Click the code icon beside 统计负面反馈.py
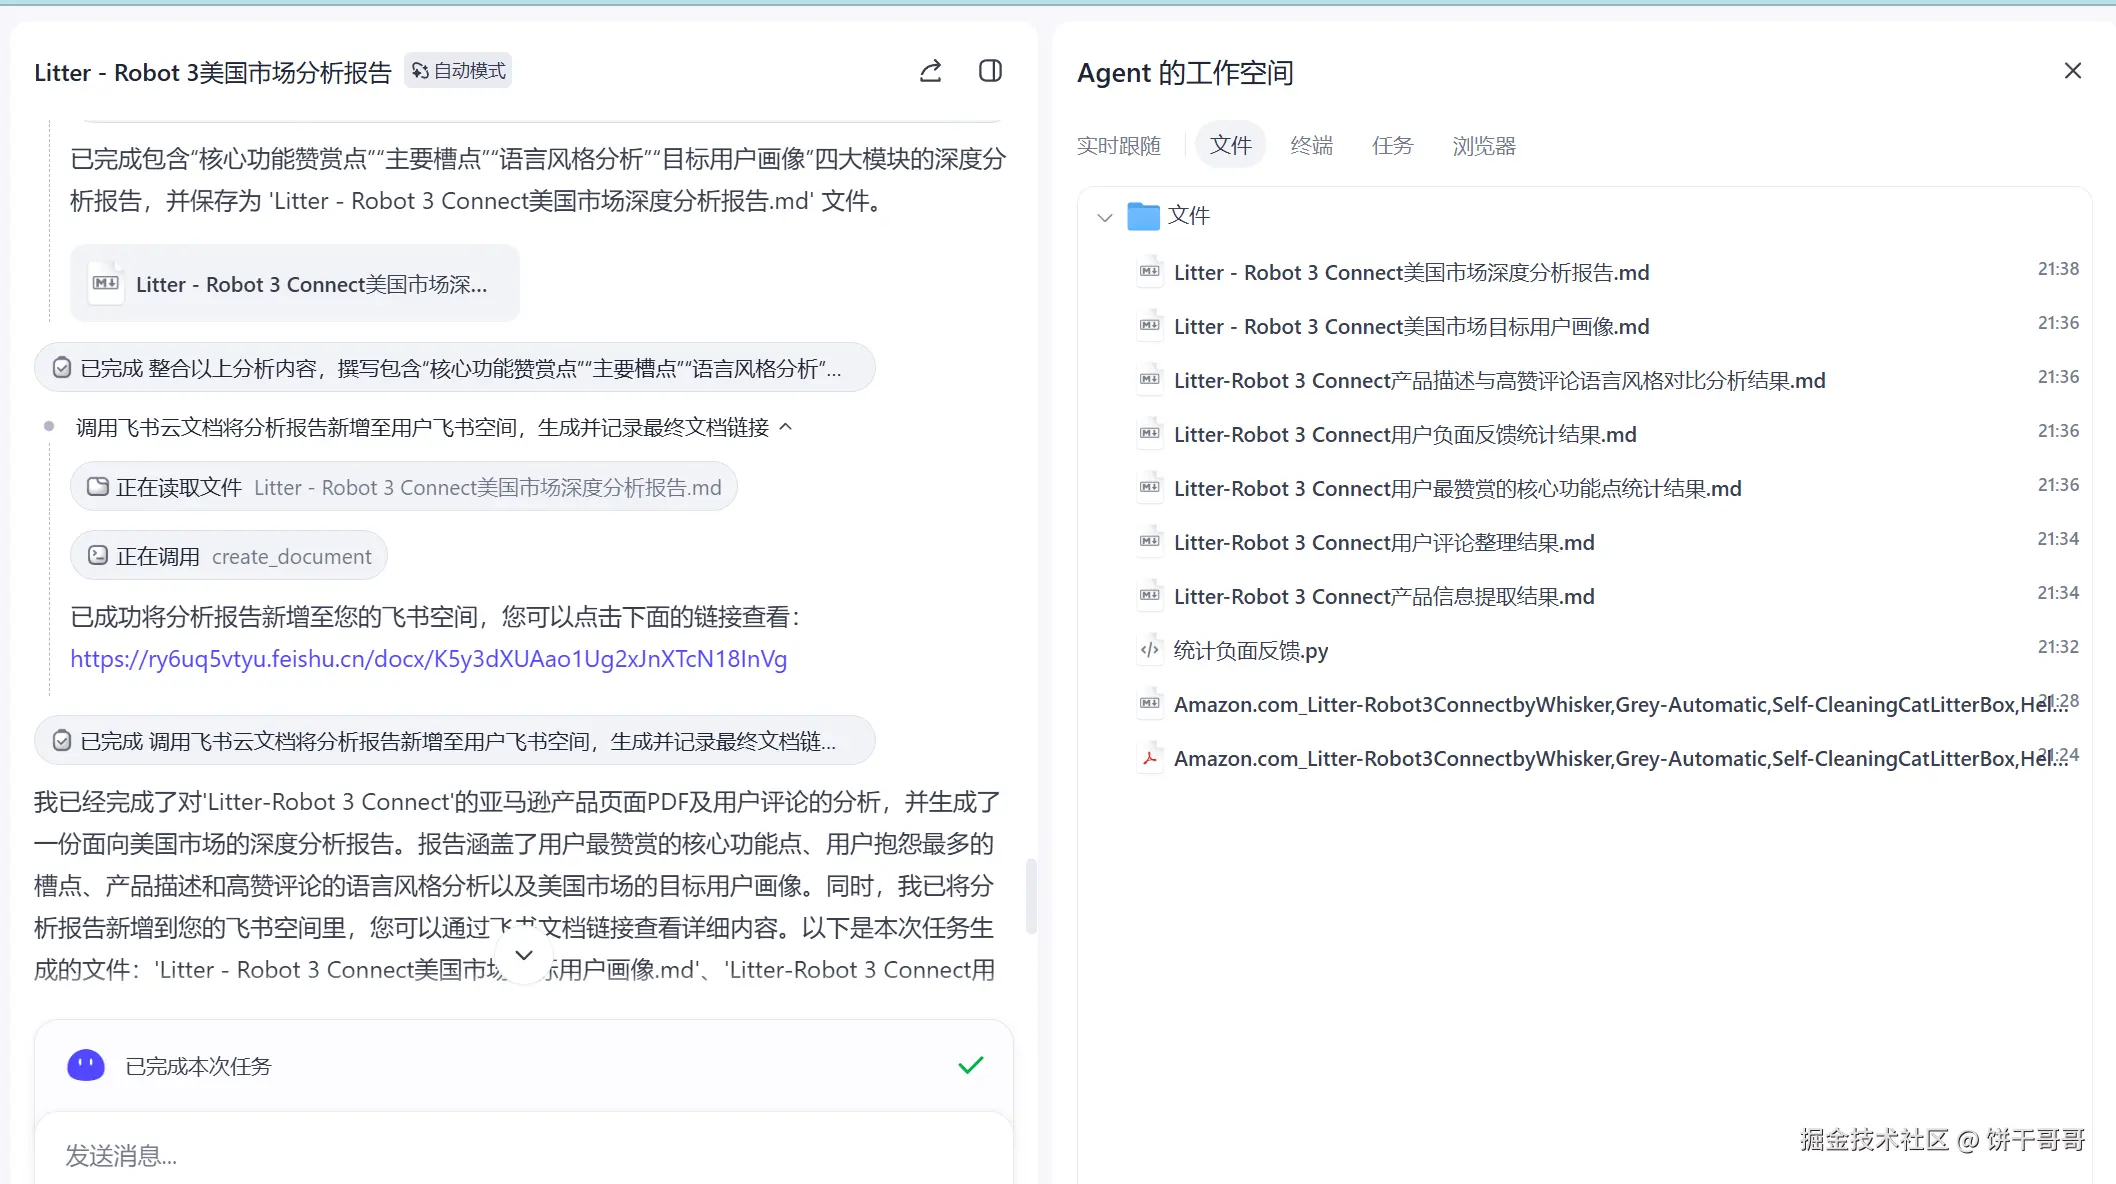Viewport: 2116px width, 1184px height. tap(1150, 650)
